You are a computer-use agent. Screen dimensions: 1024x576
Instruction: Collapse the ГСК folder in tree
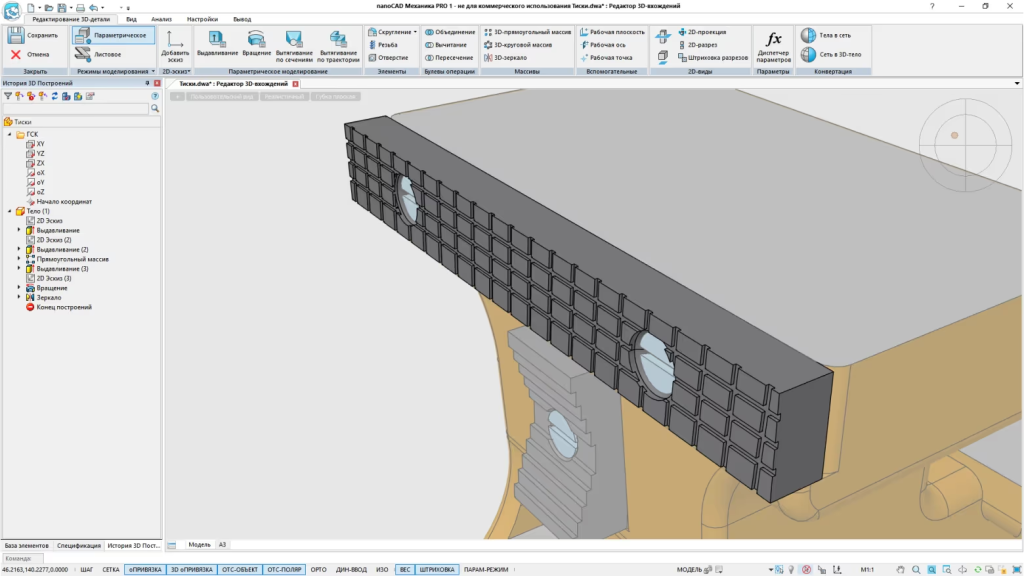click(x=9, y=134)
